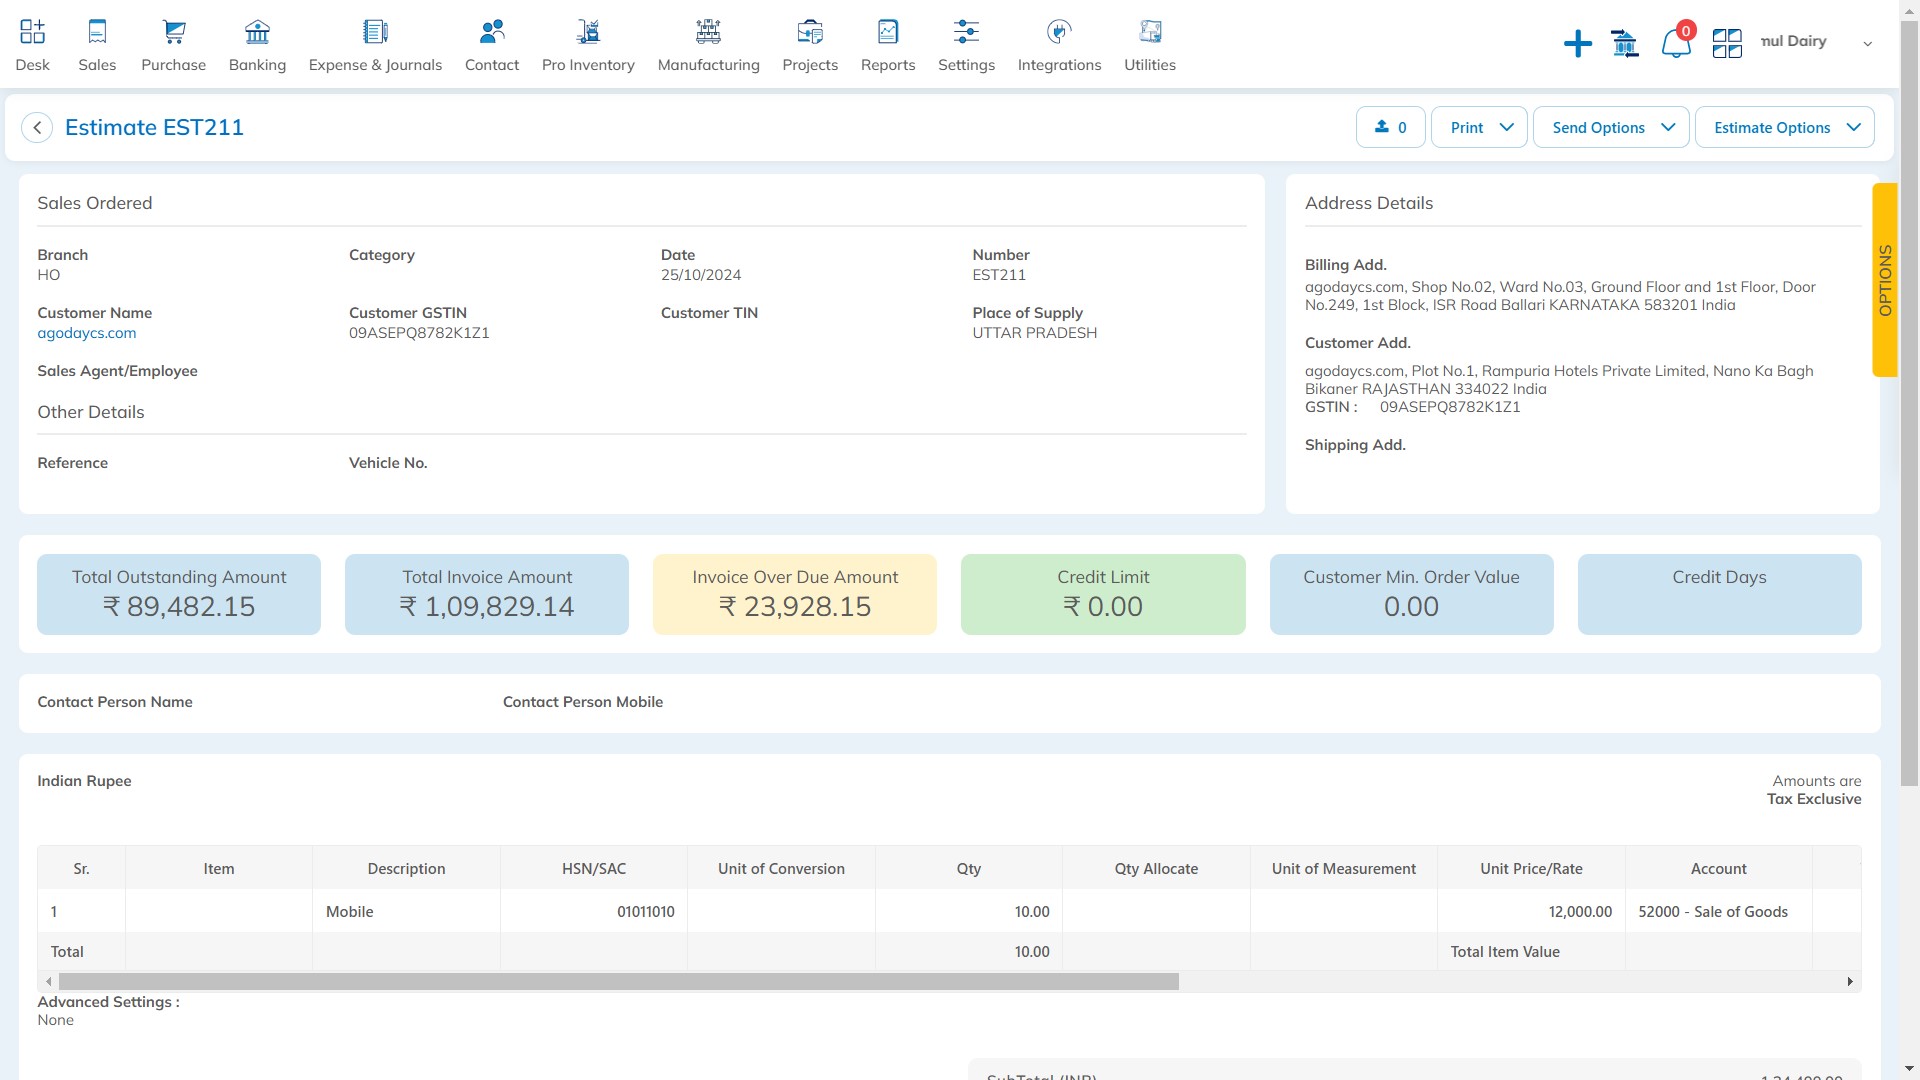Open the company account dropdown arrow
Image resolution: width=1920 pixels, height=1080 pixels.
pos(1867,43)
